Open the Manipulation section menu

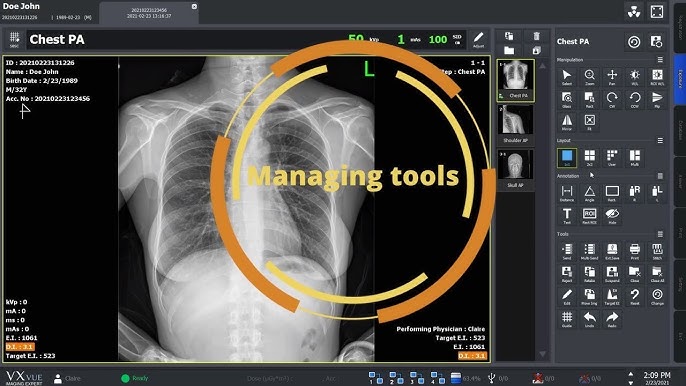pos(660,60)
